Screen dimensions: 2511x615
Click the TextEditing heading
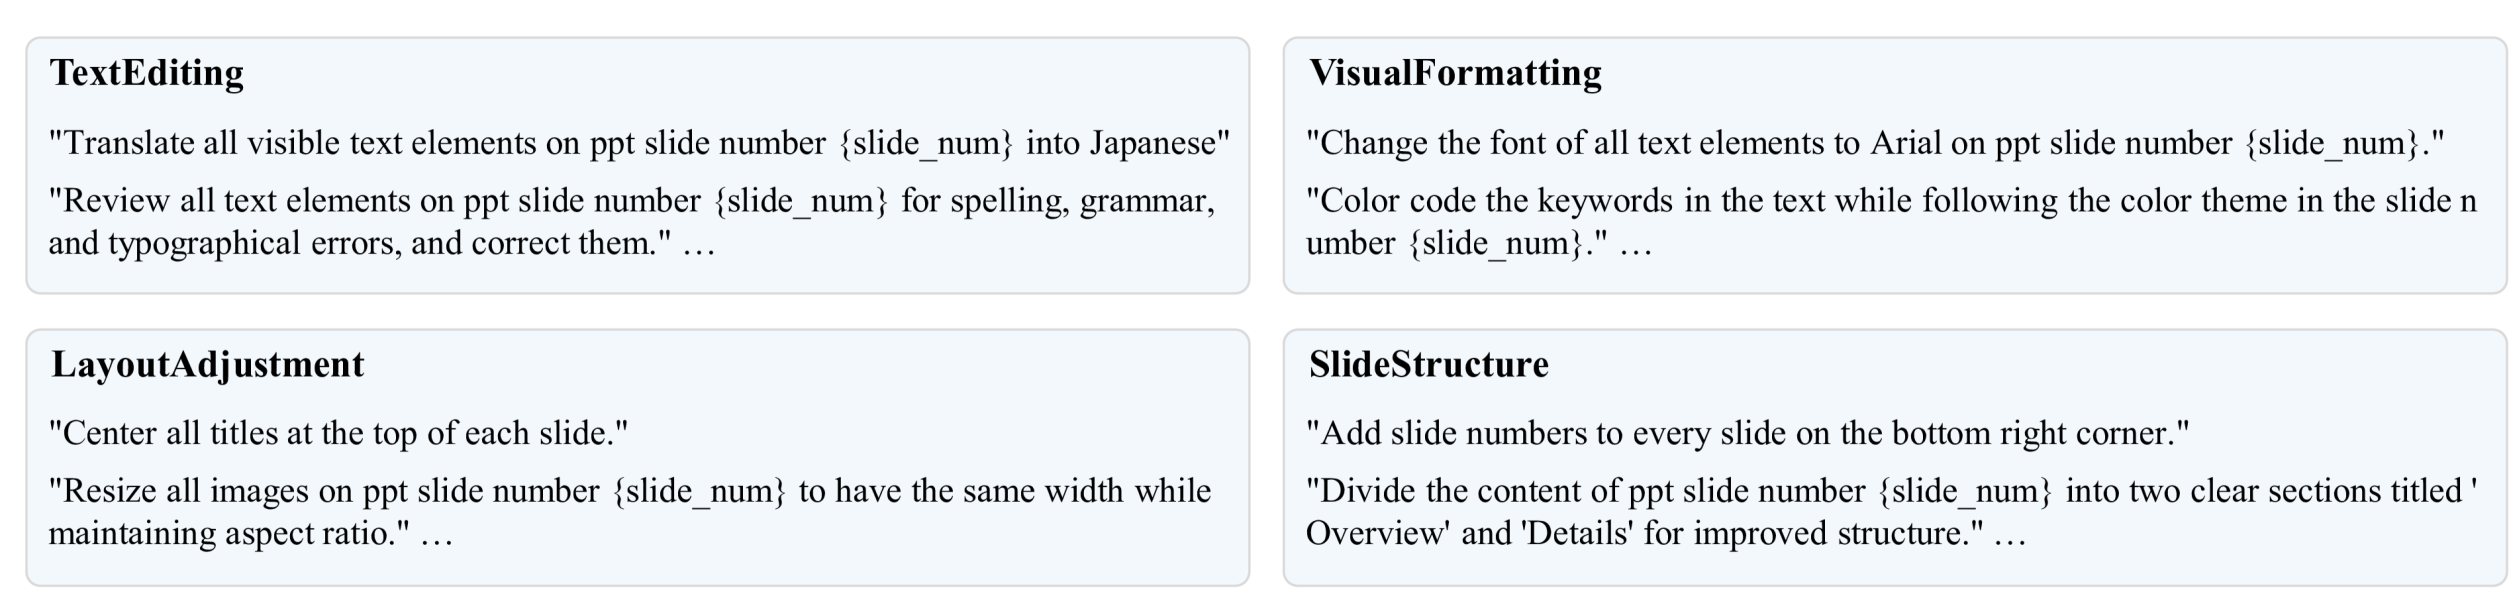tap(147, 73)
